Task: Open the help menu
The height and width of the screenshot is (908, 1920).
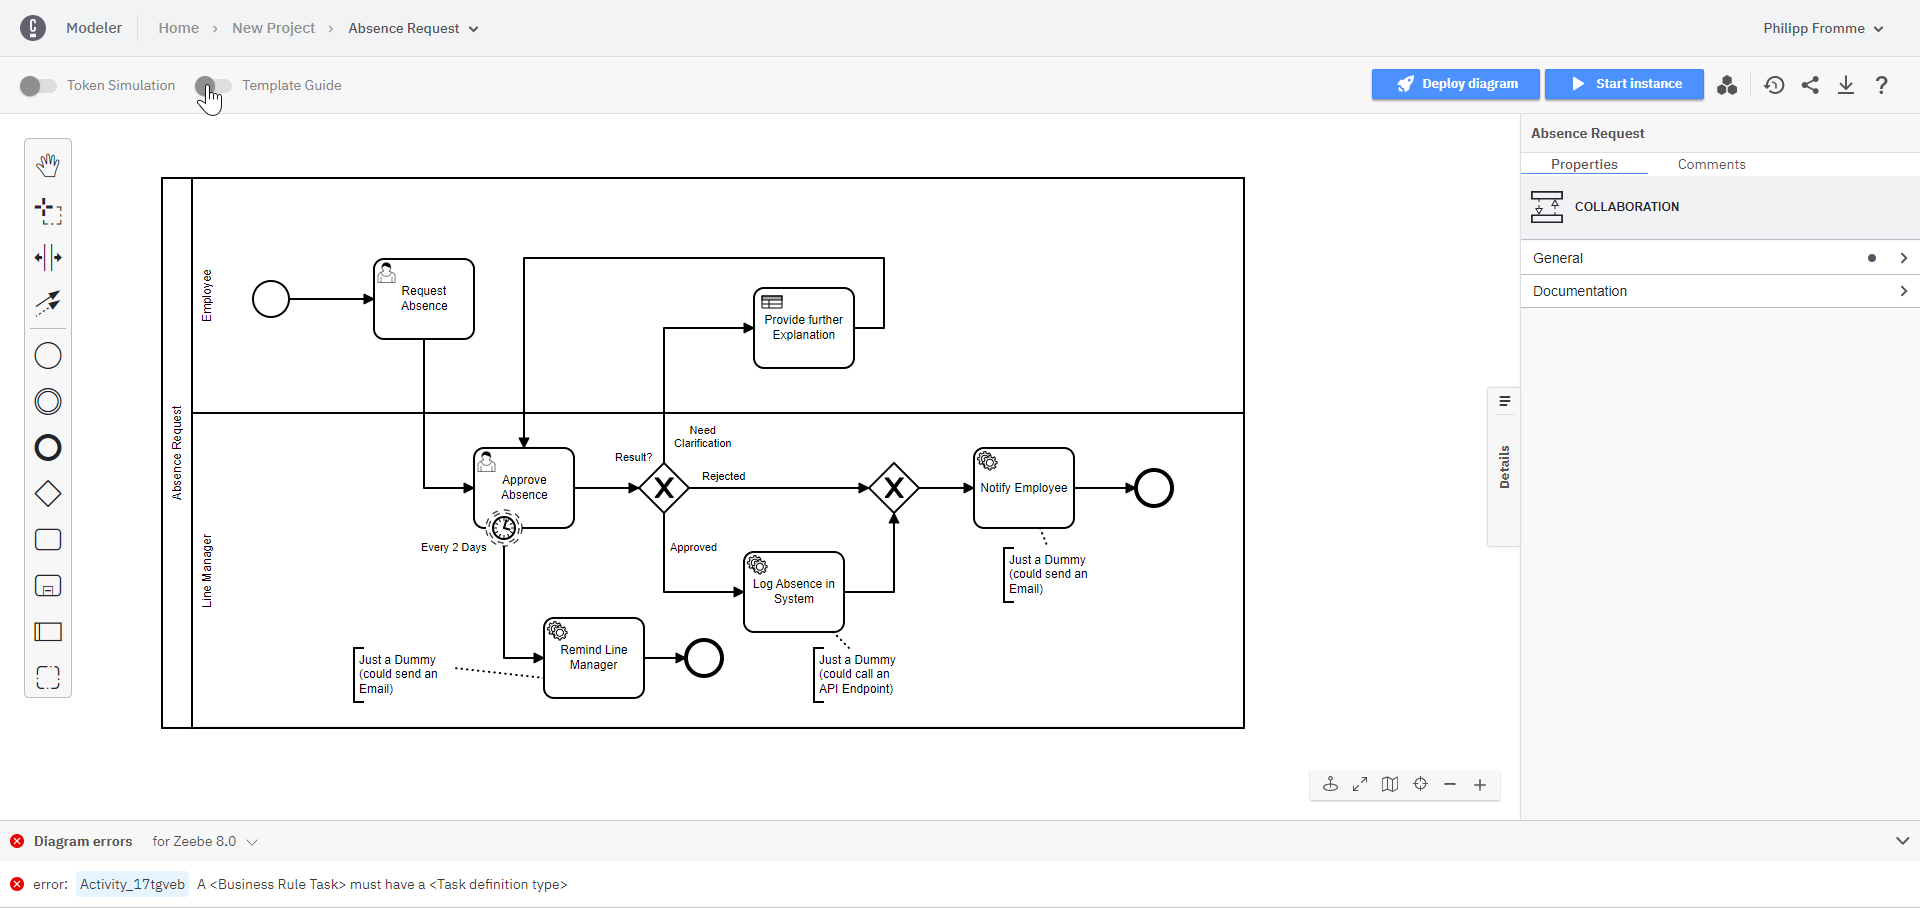Action: click(x=1881, y=85)
